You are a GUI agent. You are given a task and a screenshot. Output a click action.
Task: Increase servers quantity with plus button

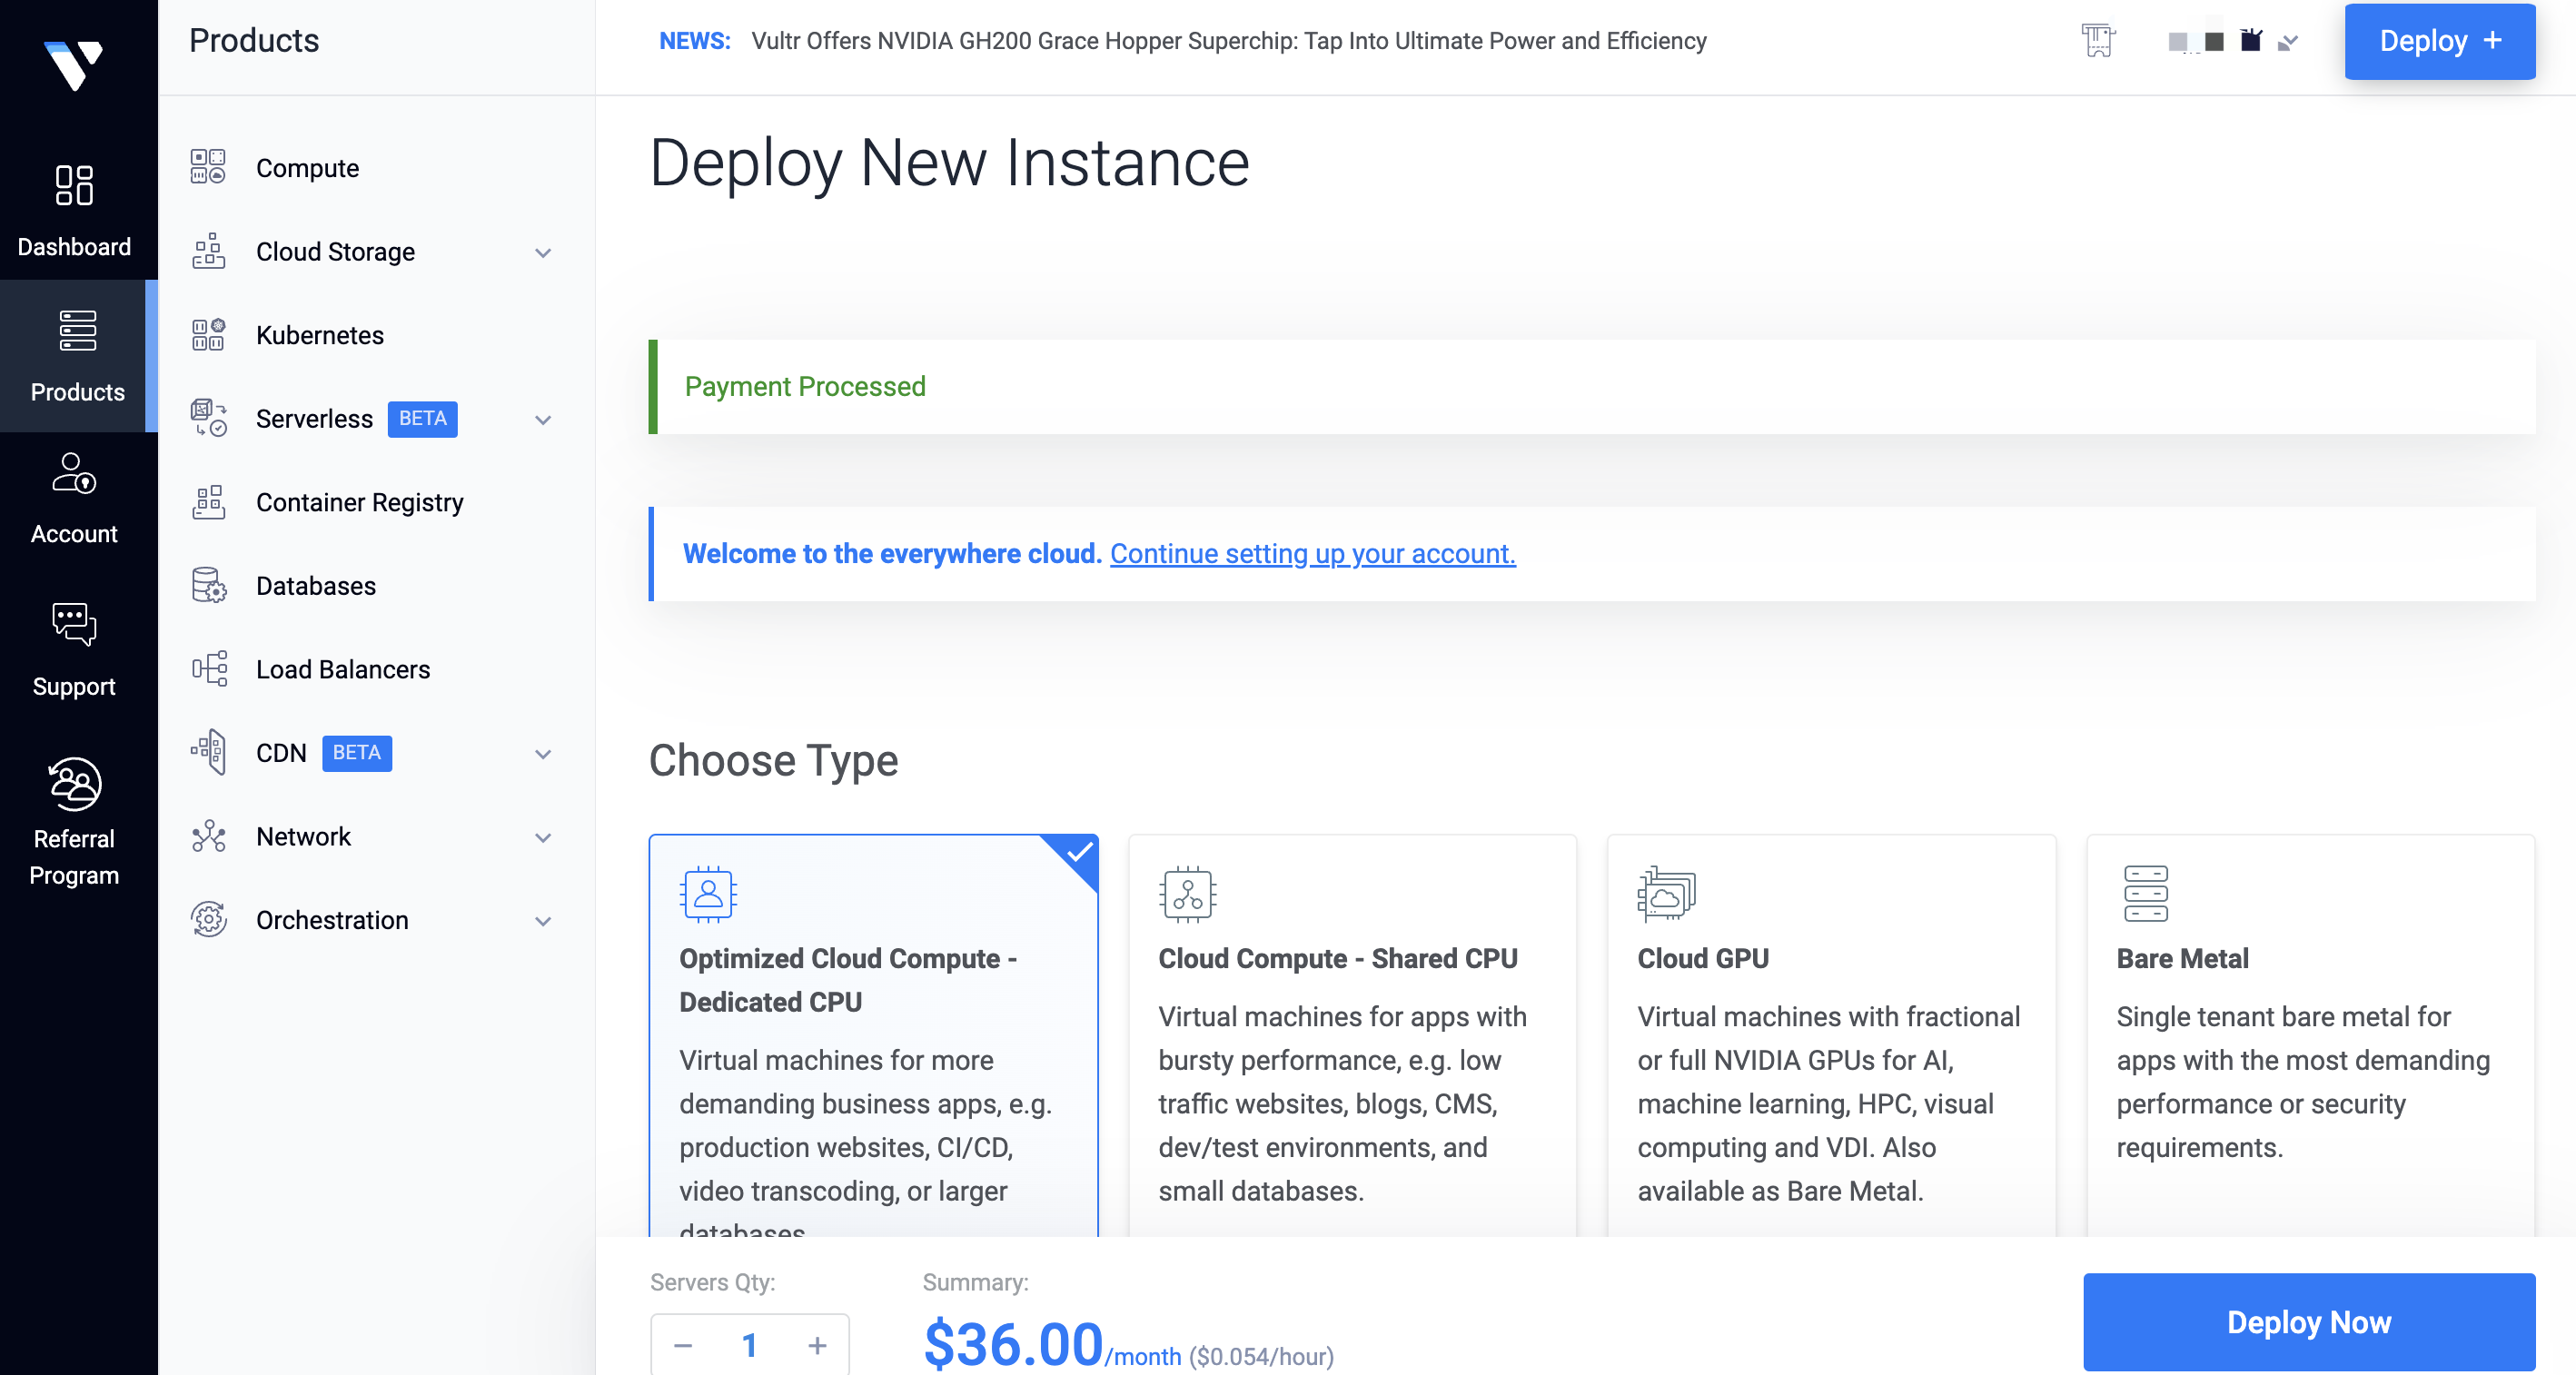coord(817,1345)
